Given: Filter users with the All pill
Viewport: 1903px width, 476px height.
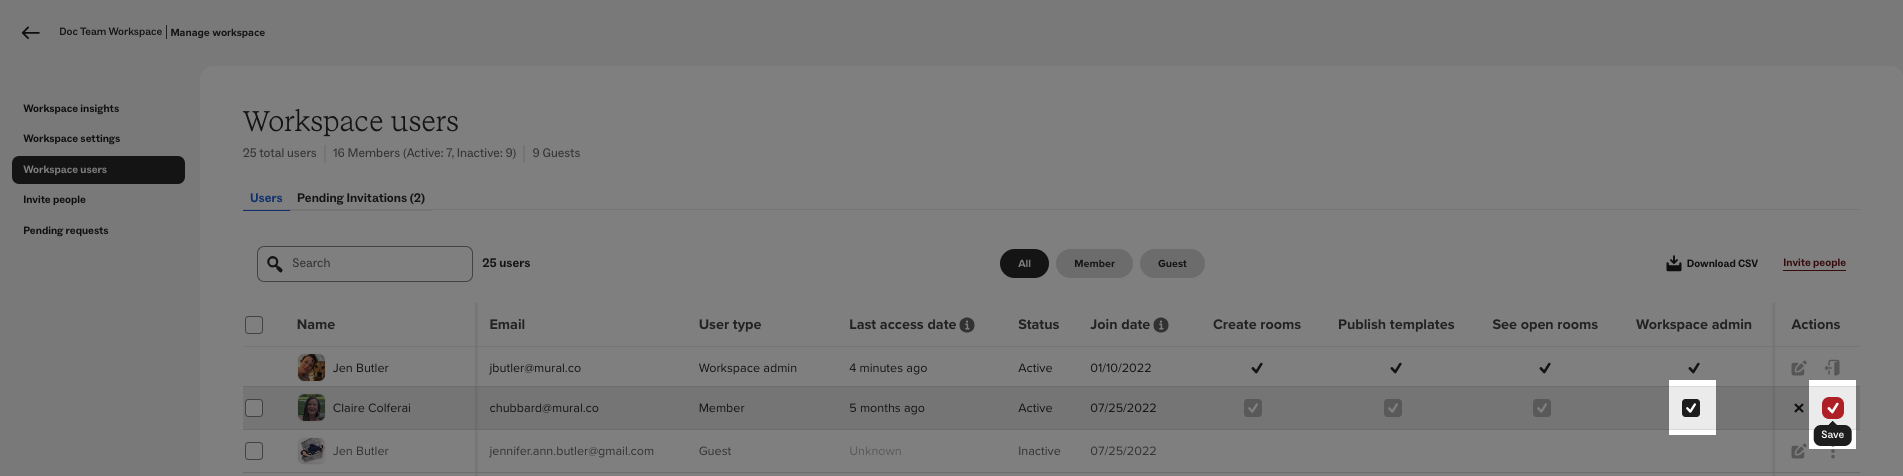Looking at the screenshot, I should tap(1024, 264).
